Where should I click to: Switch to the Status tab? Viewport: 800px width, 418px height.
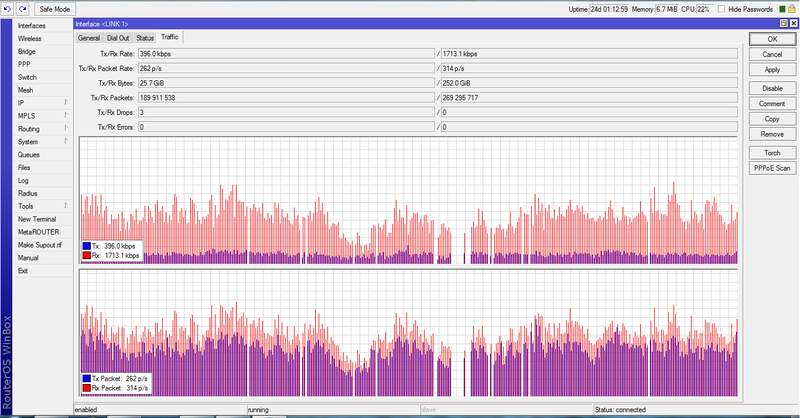click(145, 38)
